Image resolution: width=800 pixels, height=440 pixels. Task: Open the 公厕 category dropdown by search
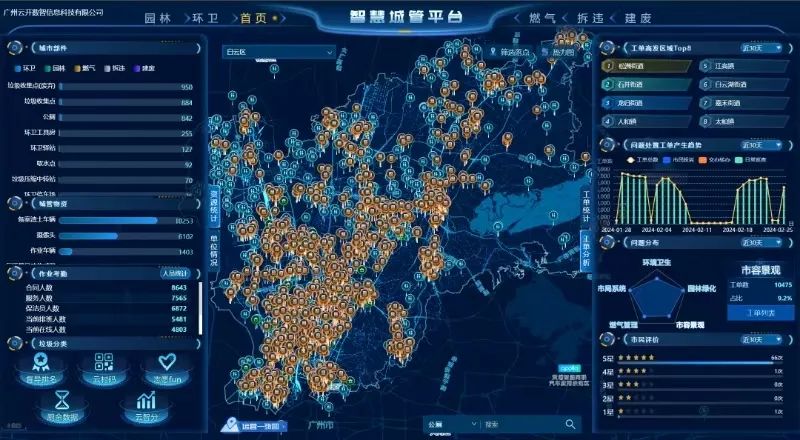coord(447,424)
